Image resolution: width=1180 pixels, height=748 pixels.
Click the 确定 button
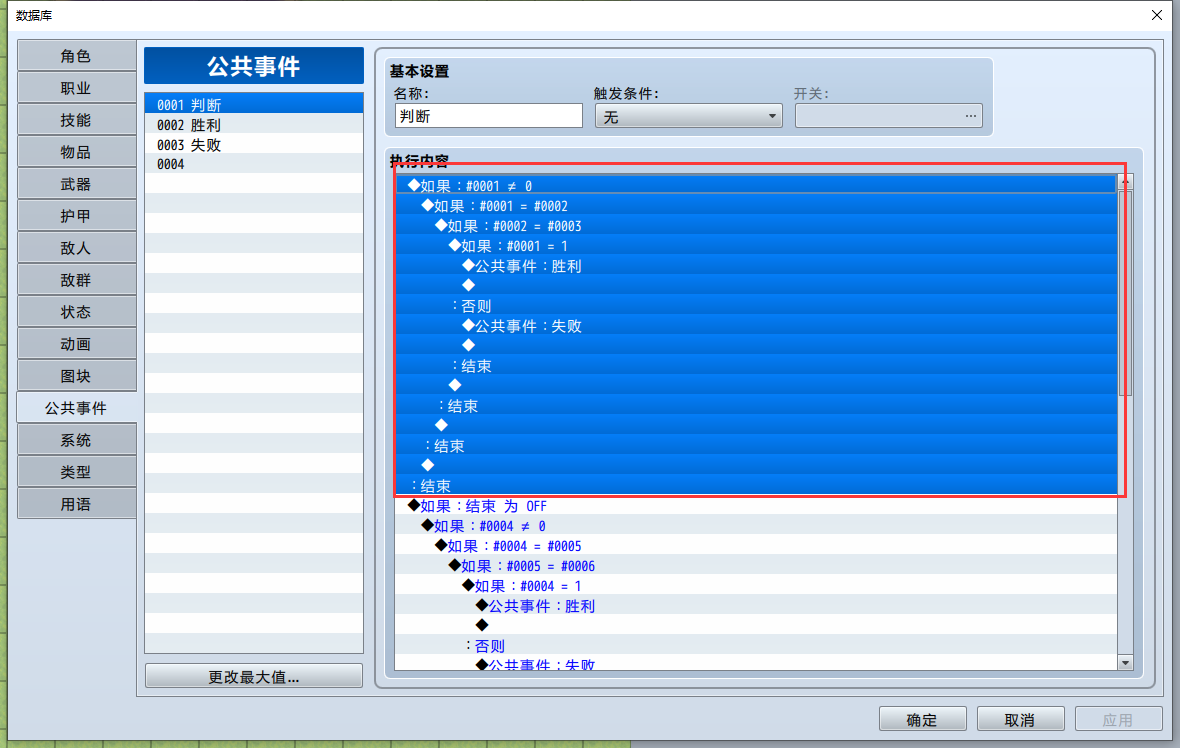923,719
